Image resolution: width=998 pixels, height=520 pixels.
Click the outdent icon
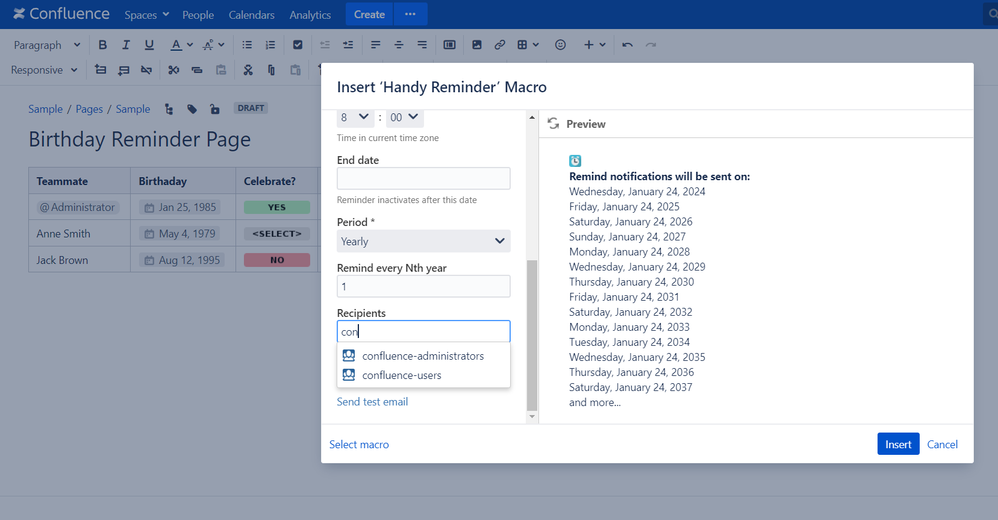click(325, 45)
